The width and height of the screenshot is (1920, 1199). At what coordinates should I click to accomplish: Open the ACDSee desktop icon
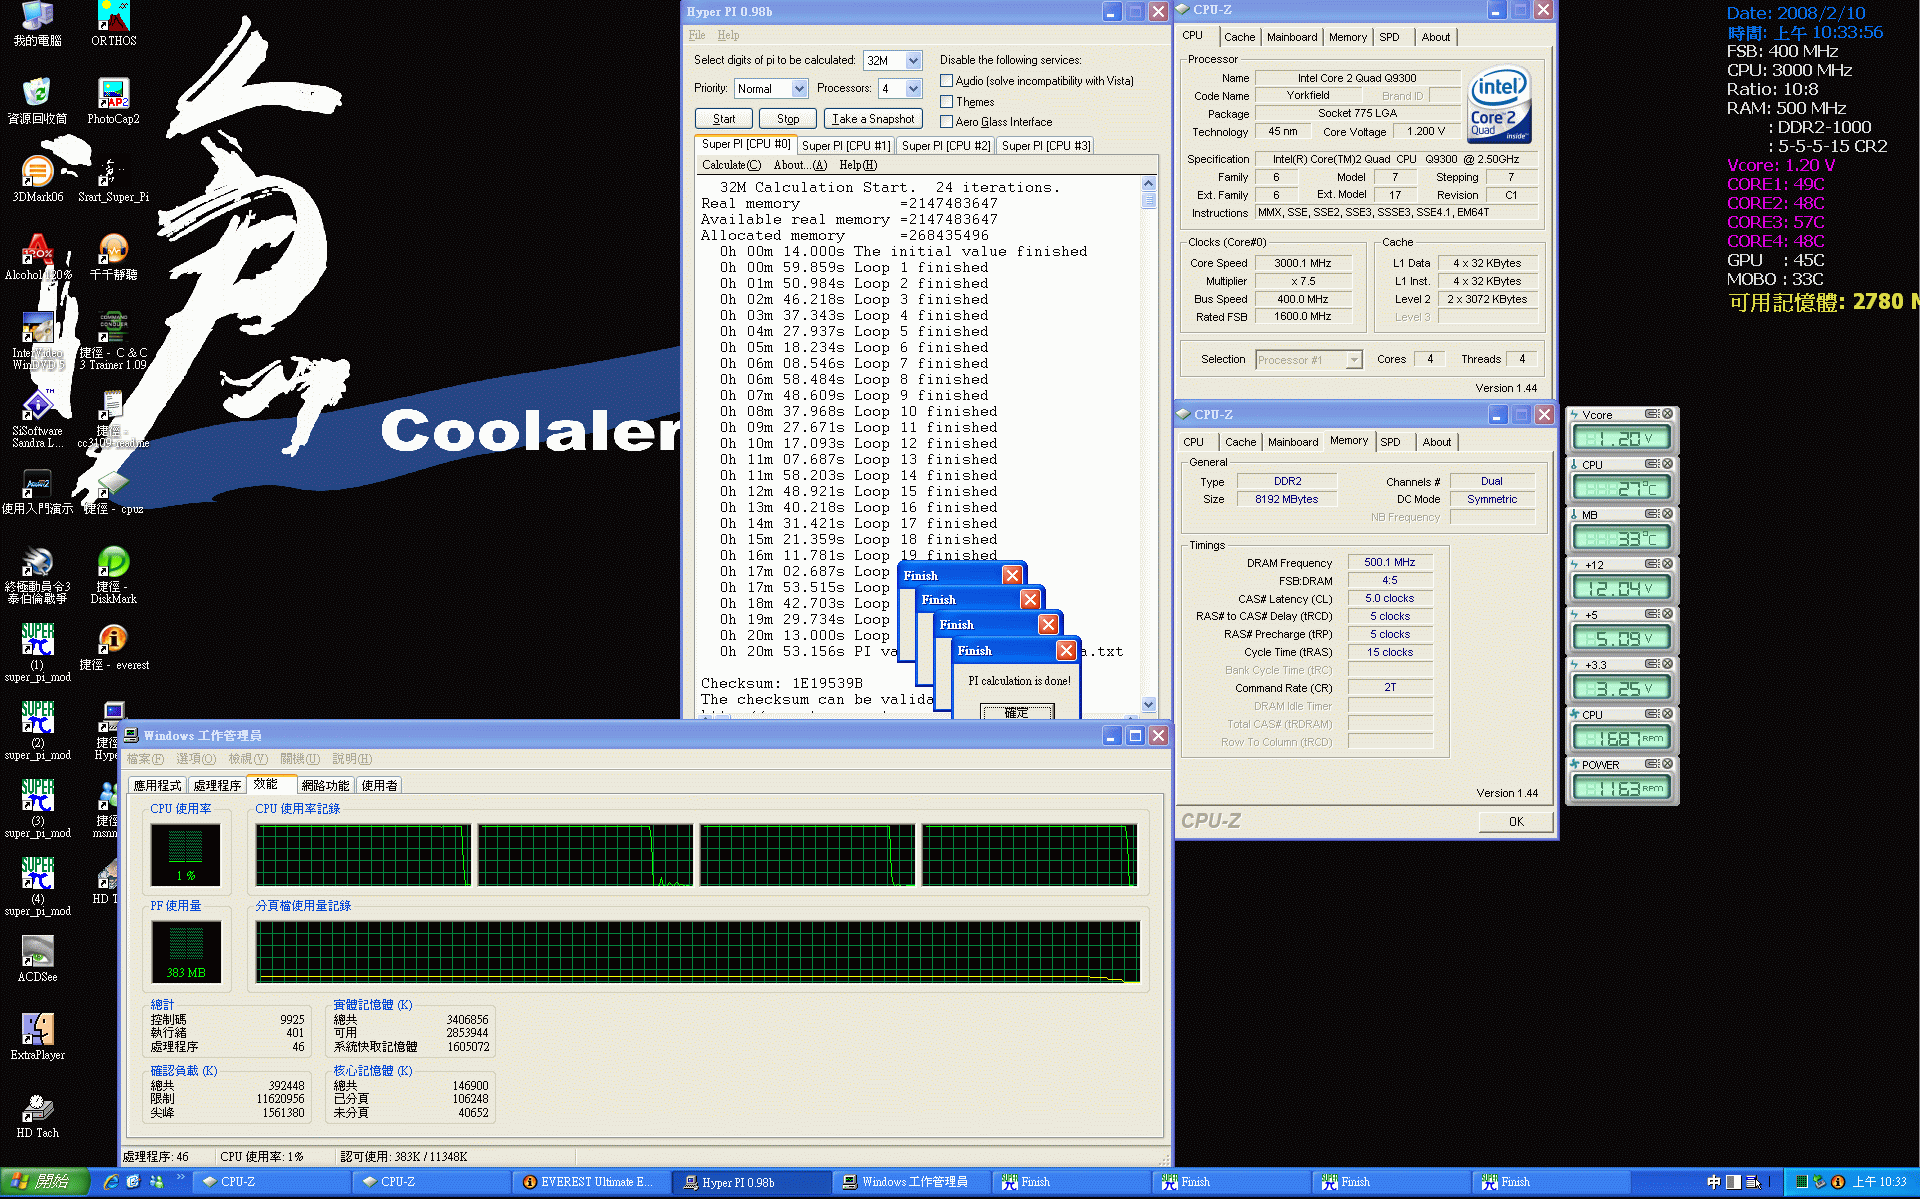click(37, 953)
